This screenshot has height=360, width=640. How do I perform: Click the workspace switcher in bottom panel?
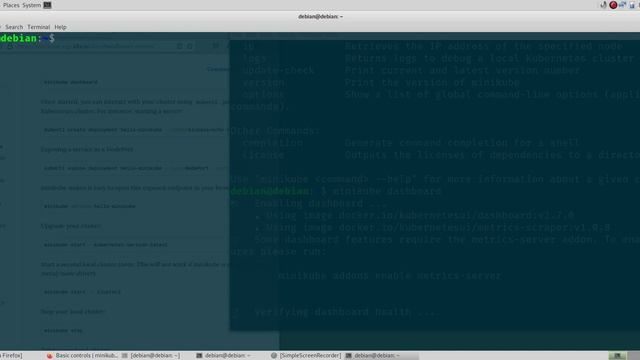click(618, 356)
